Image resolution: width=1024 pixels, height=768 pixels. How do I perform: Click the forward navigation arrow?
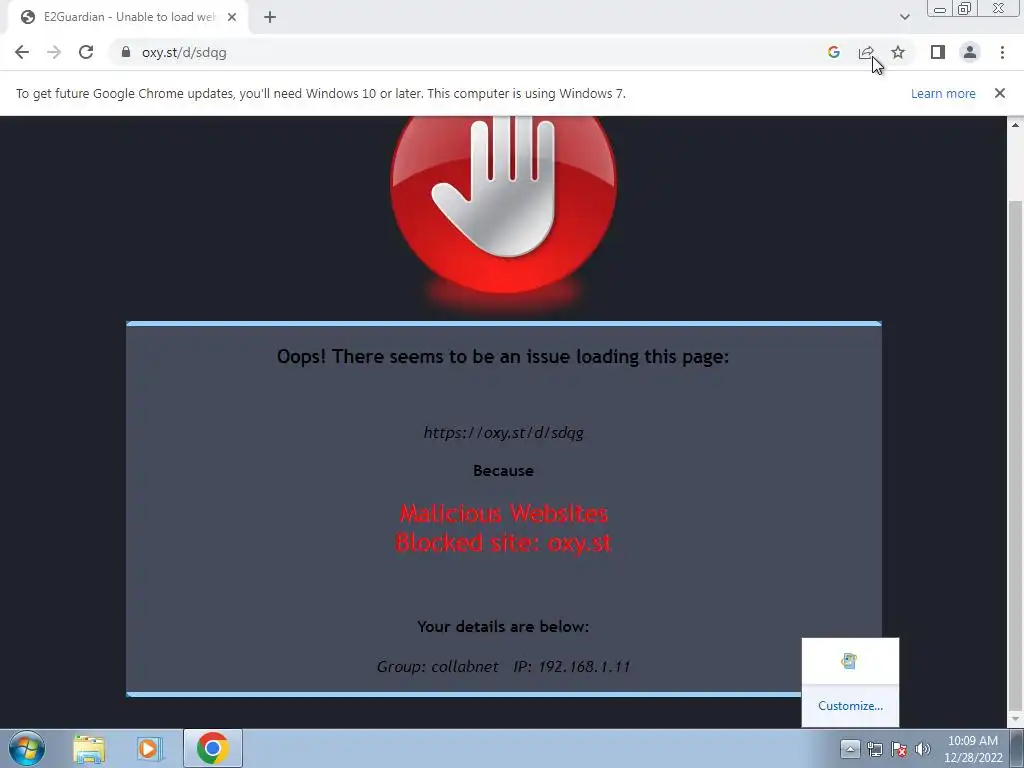coord(54,52)
